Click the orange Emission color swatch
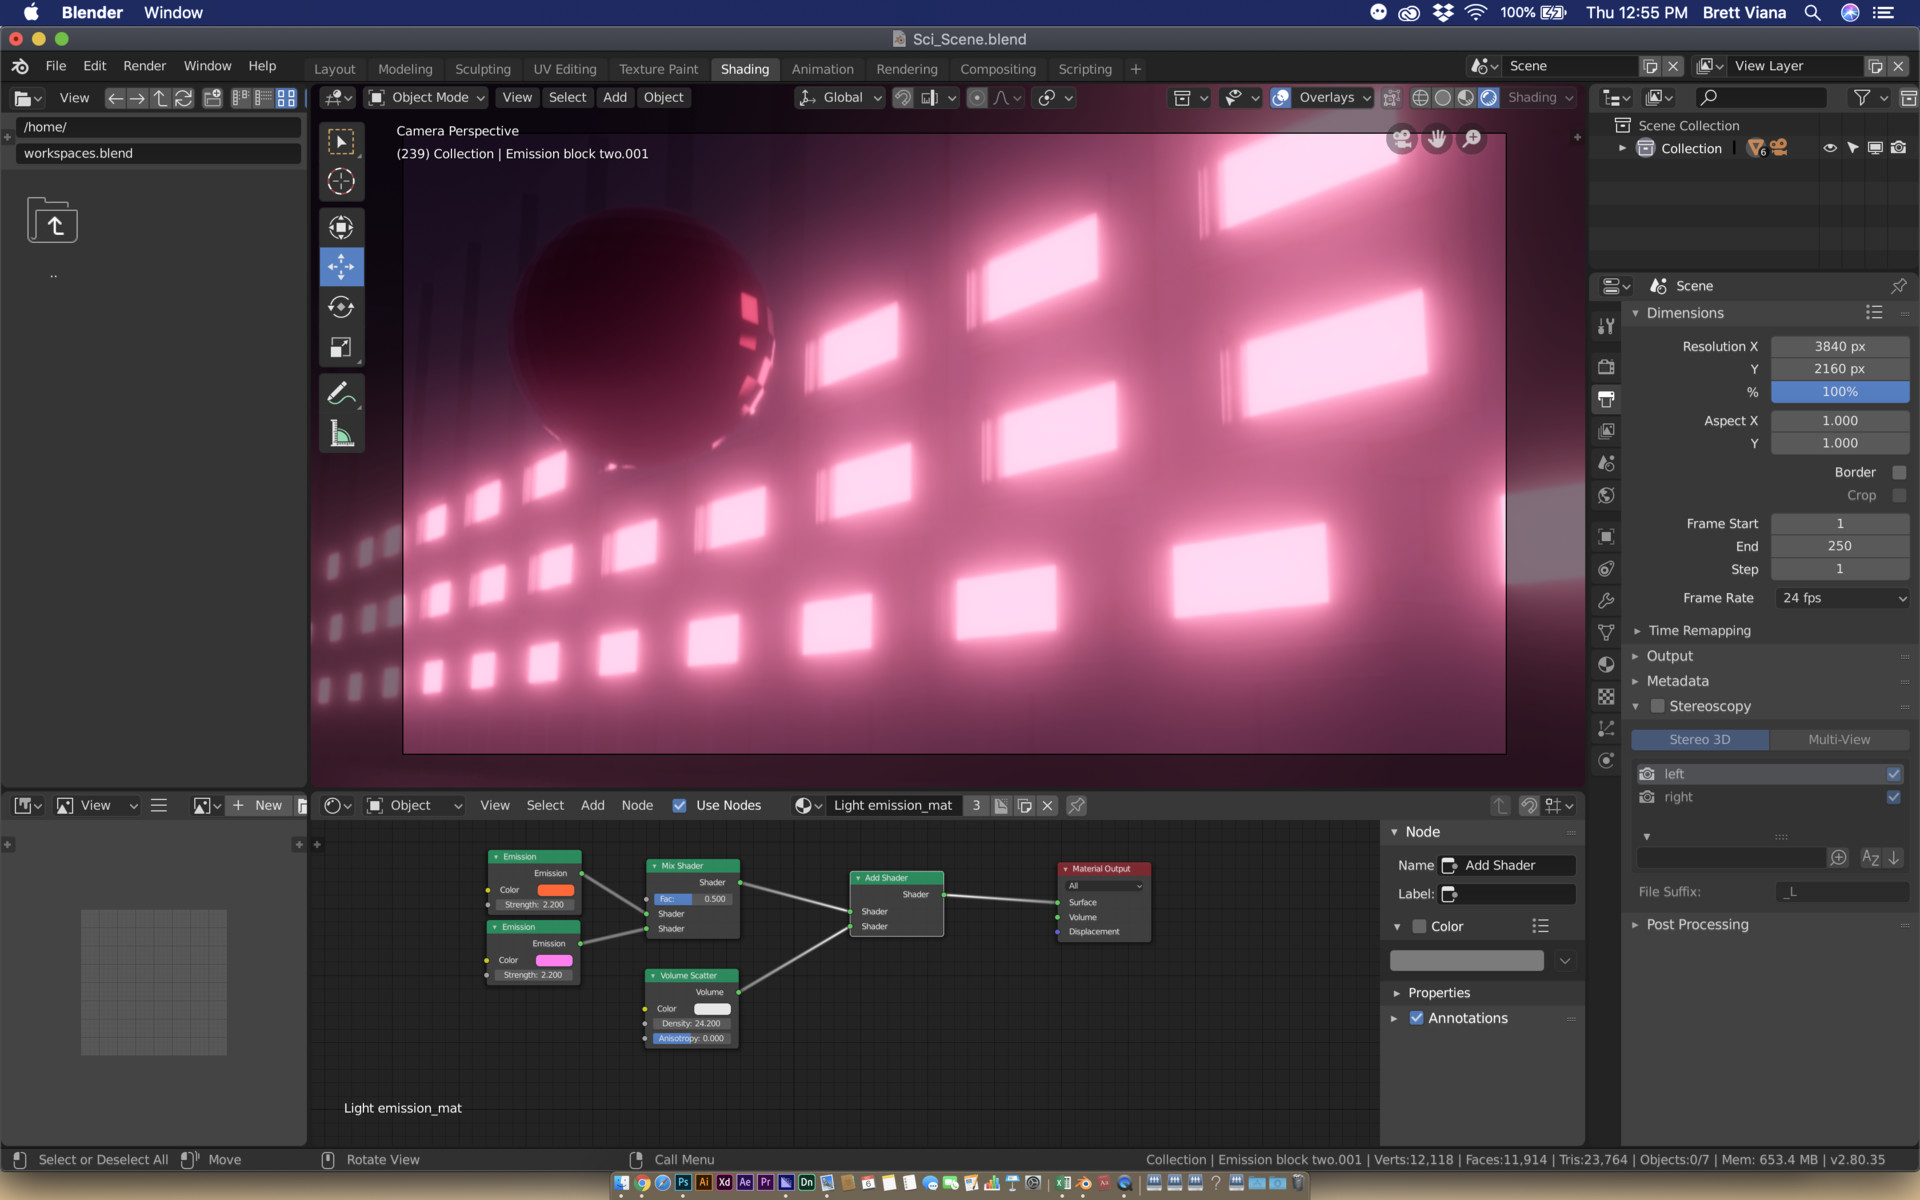The height and width of the screenshot is (1200, 1920). (555, 890)
